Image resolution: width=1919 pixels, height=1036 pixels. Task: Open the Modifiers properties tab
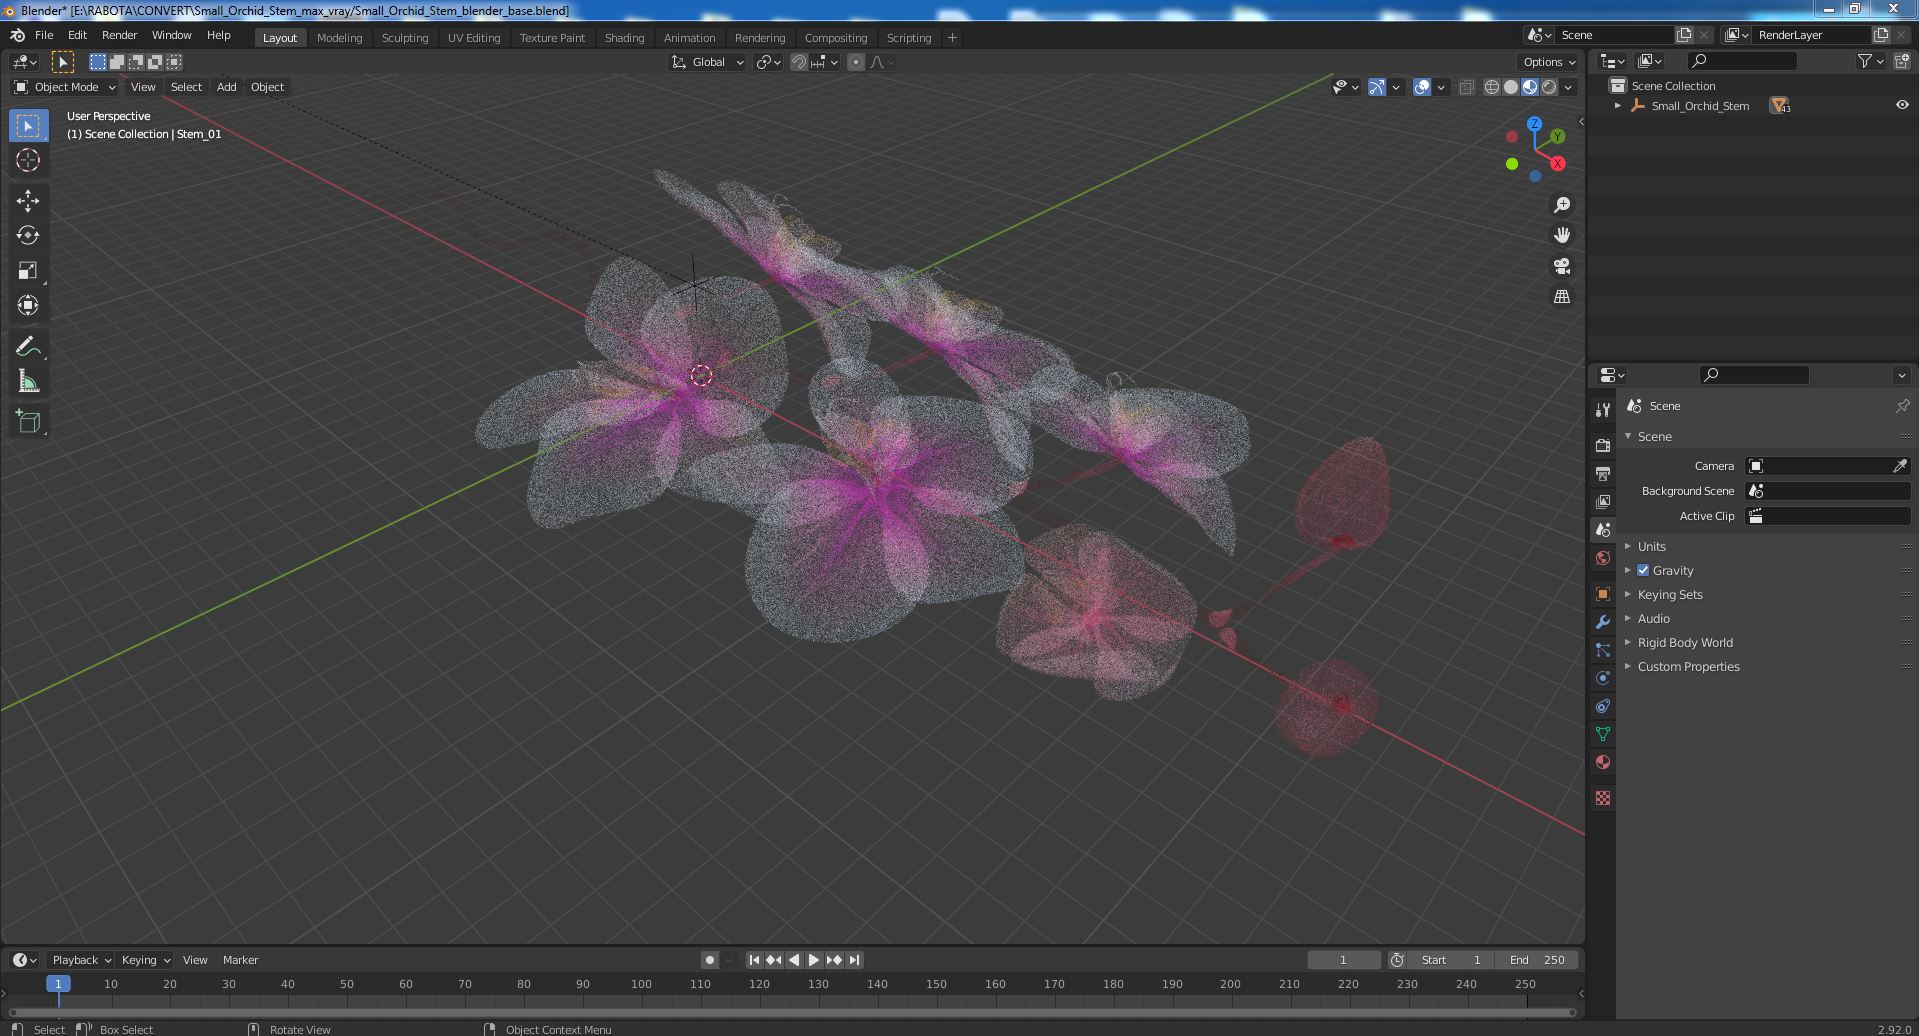click(1603, 622)
